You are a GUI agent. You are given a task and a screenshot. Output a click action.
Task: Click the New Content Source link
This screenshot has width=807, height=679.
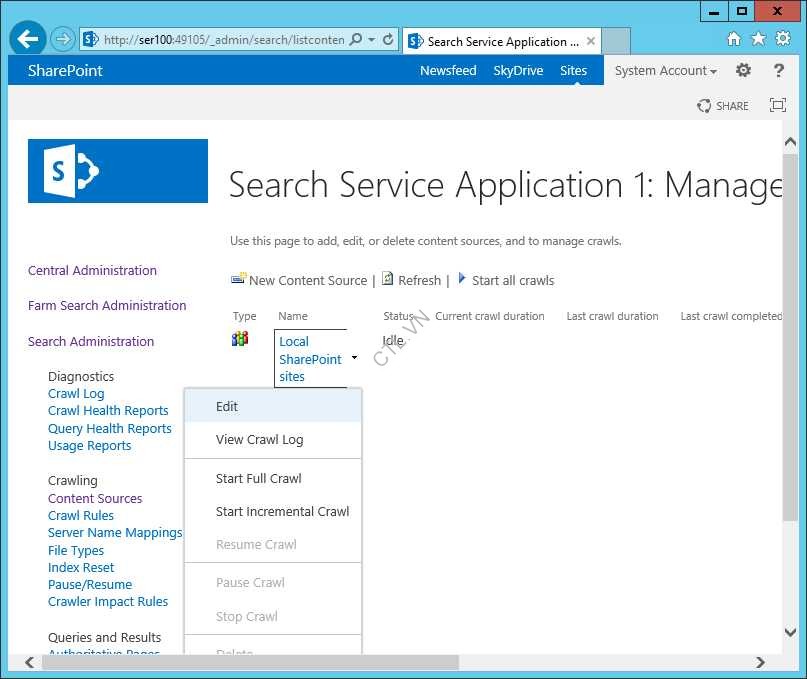coord(307,280)
